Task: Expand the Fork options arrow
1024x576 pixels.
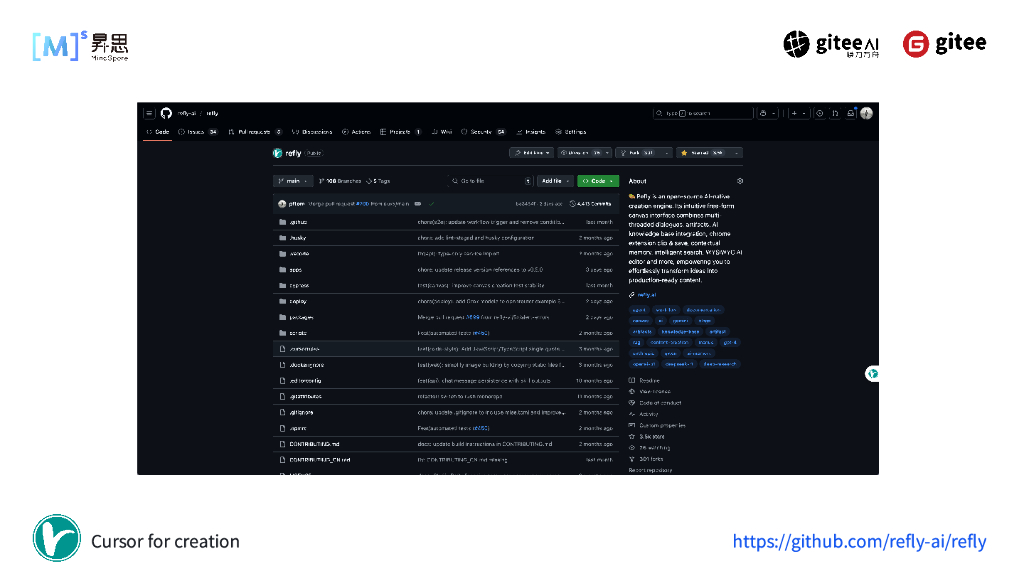Action: 666,153
